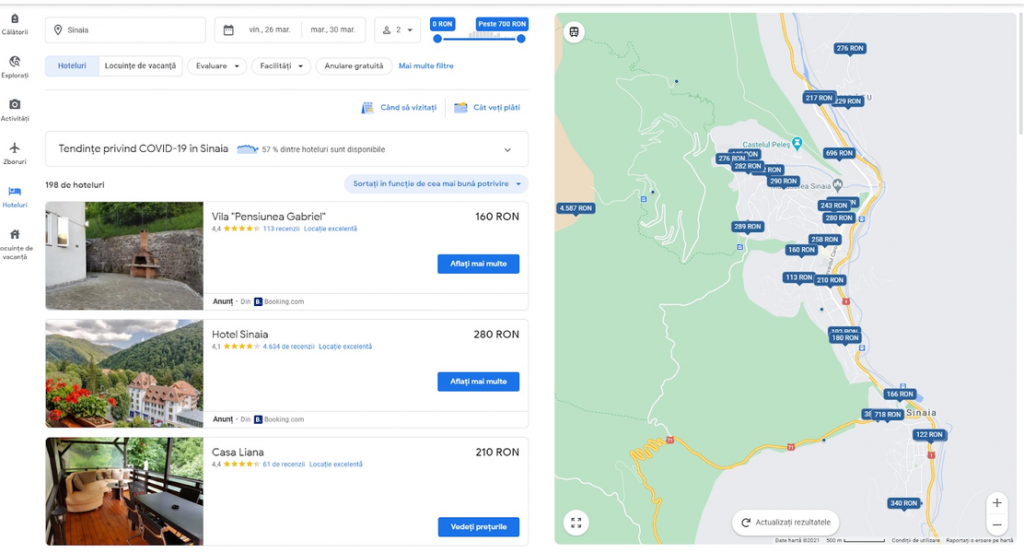Switch to the Când să vizitați tab
Image resolution: width=1024 pixels, height=553 pixels.
(399, 107)
